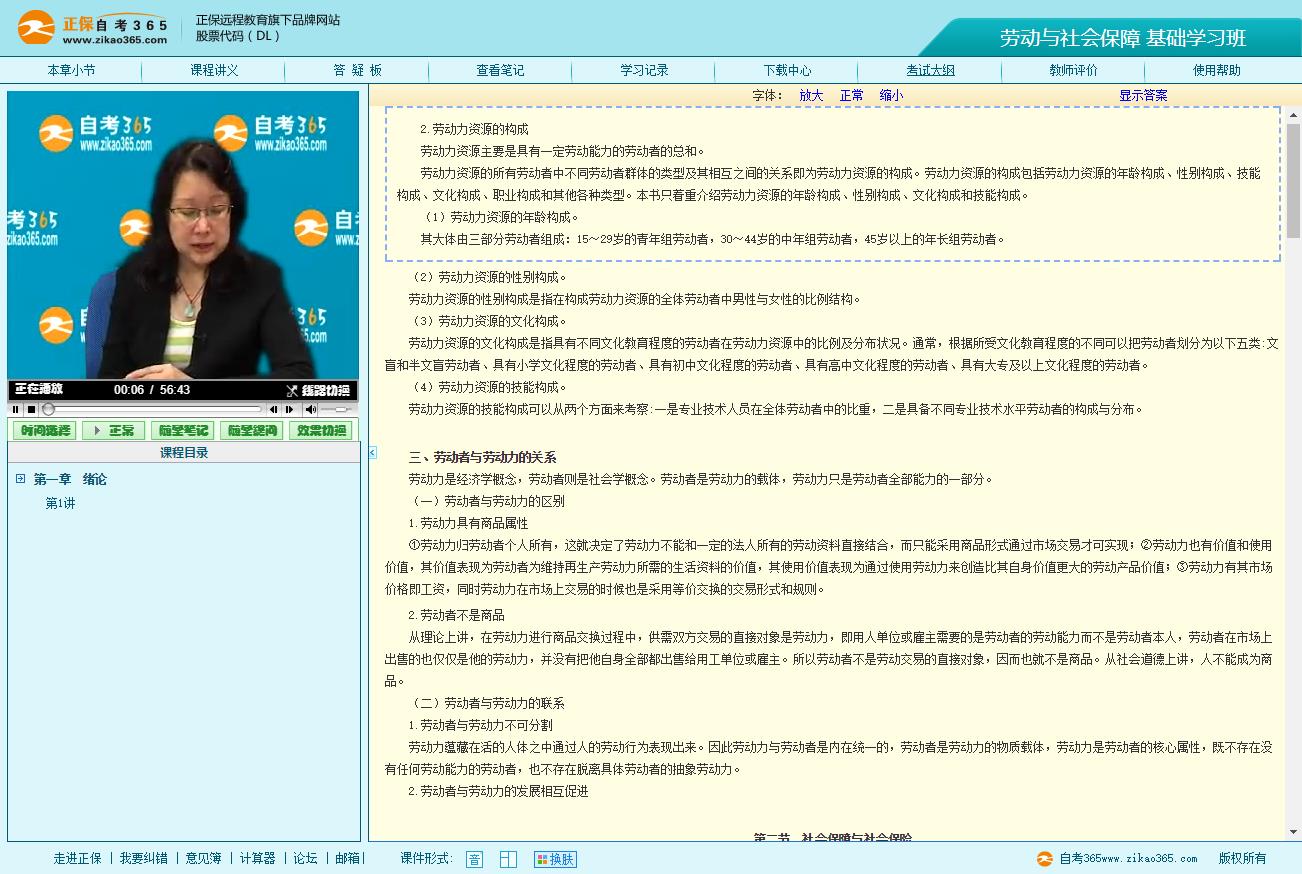Screen dimensions: 1302x874
Task: Open the 走进正保 footer link
Action: point(77,858)
